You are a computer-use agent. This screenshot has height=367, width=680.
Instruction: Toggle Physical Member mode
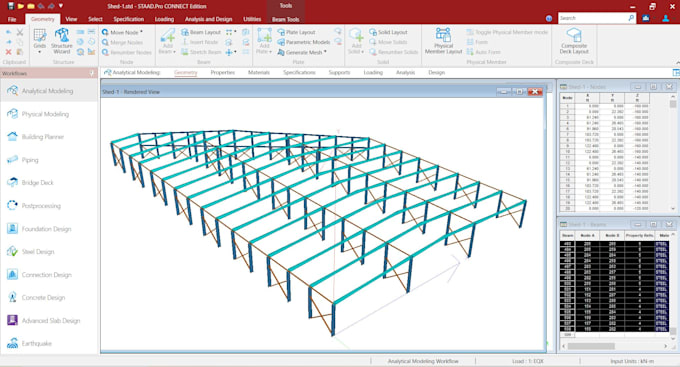coord(507,32)
